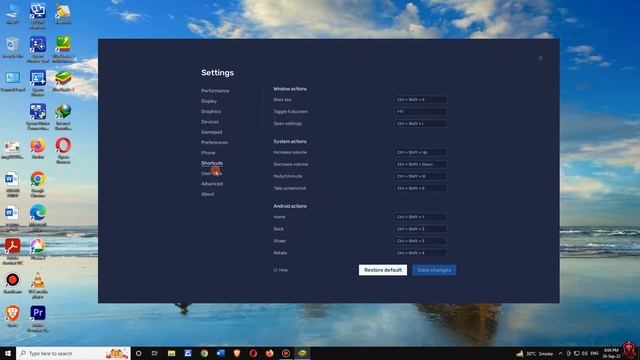Open the clock and date in the taskbar
This screenshot has width=640, height=360.
[611, 353]
